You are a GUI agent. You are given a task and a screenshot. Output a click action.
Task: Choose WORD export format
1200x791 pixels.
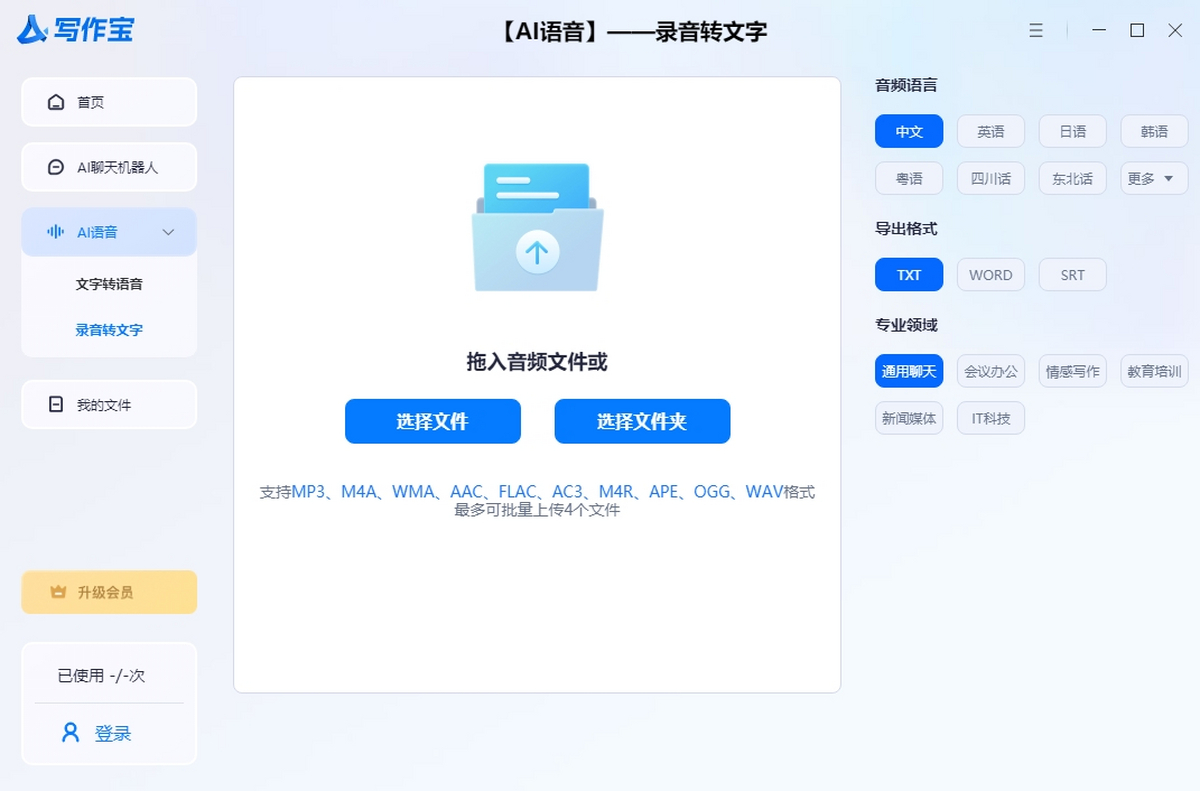tap(990, 275)
